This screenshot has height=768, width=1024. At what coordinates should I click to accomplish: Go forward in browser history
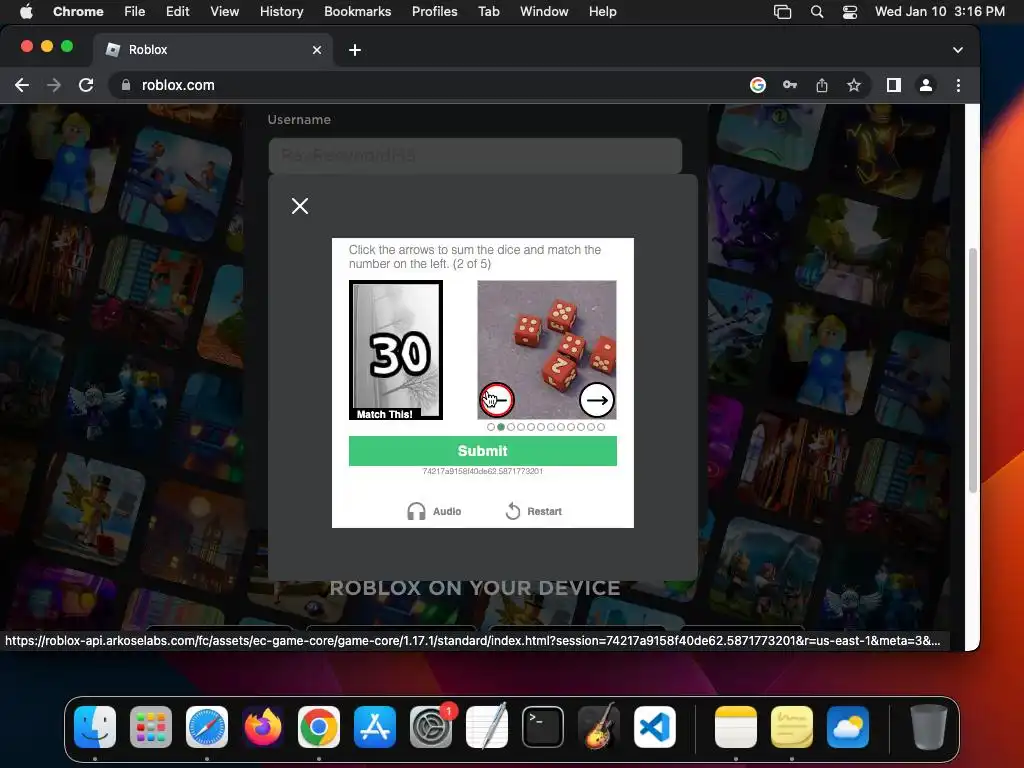coord(54,85)
